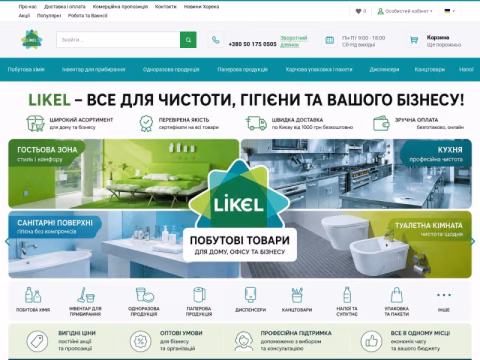Open Побутова хімія menu category

coord(26,69)
